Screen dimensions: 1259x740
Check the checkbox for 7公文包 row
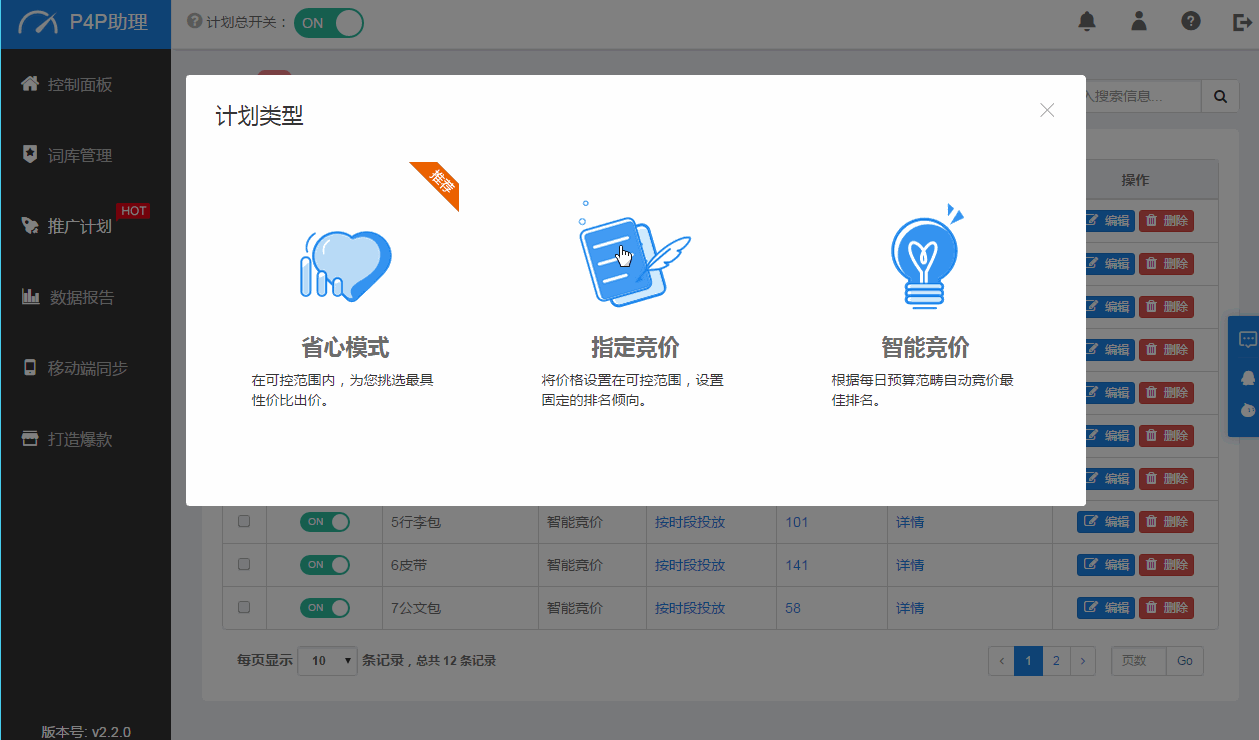(244, 607)
